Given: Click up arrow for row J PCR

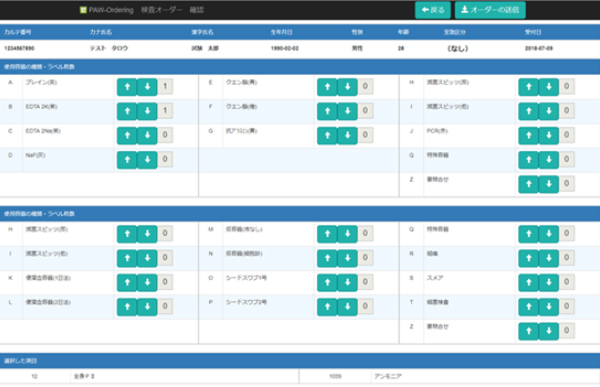Looking at the screenshot, I should [528, 135].
